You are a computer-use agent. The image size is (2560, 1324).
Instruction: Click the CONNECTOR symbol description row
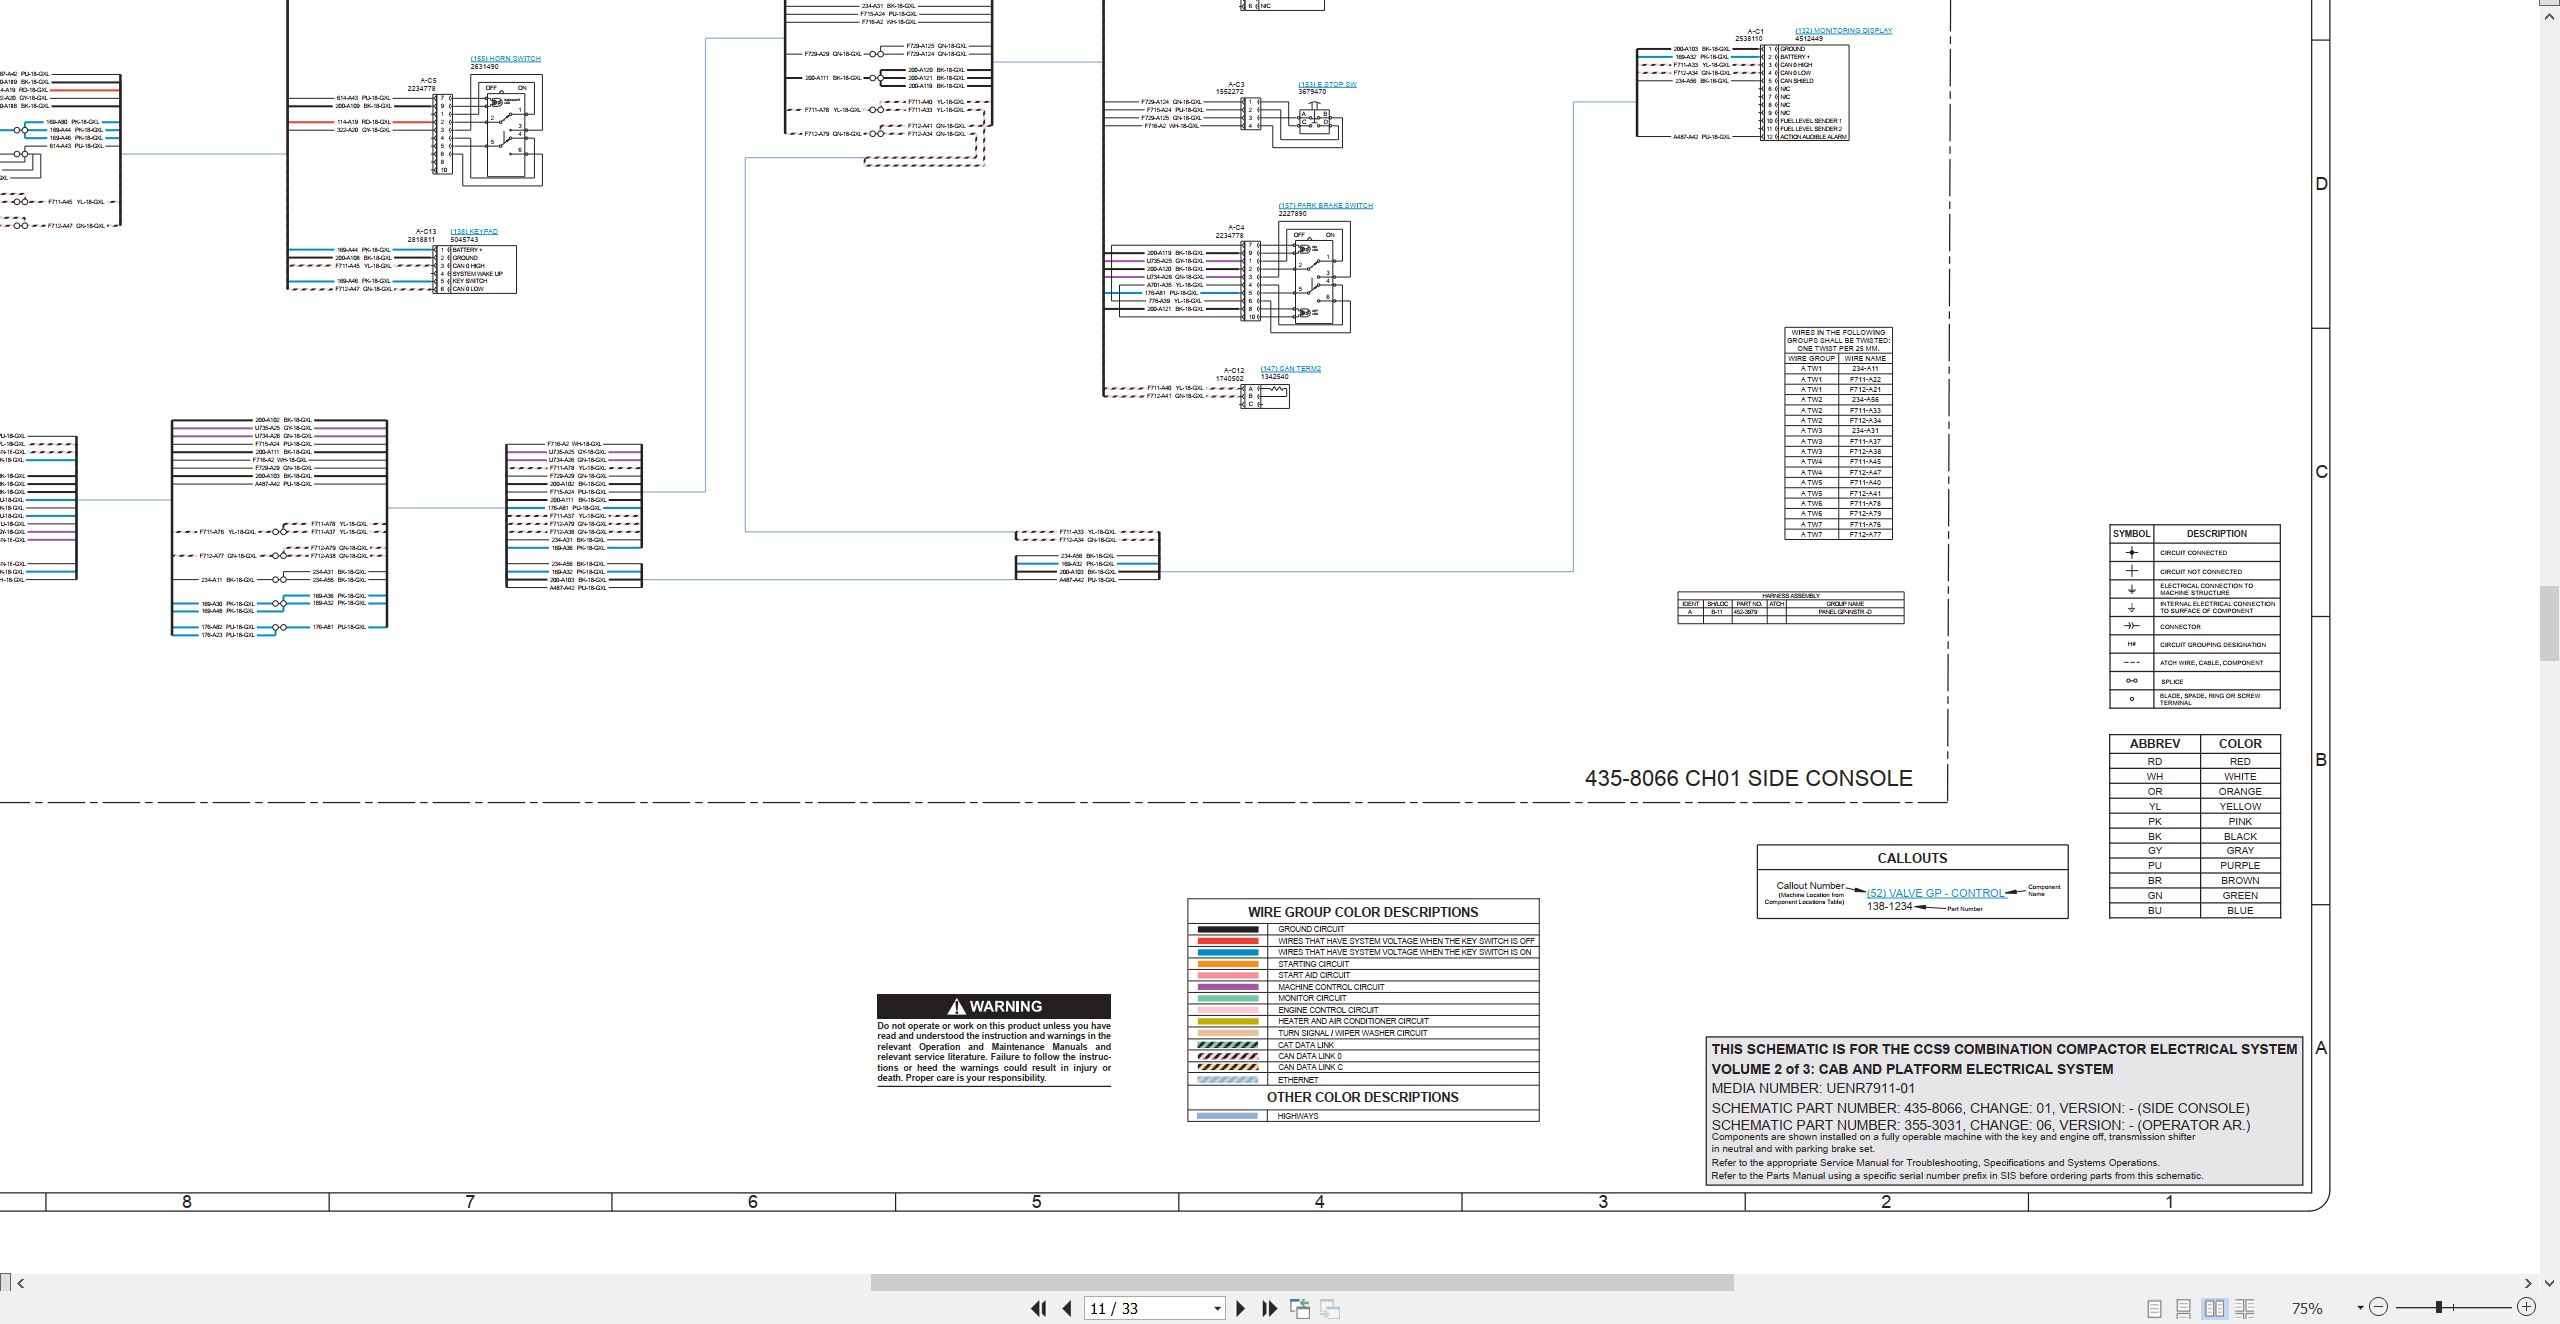point(2195,627)
